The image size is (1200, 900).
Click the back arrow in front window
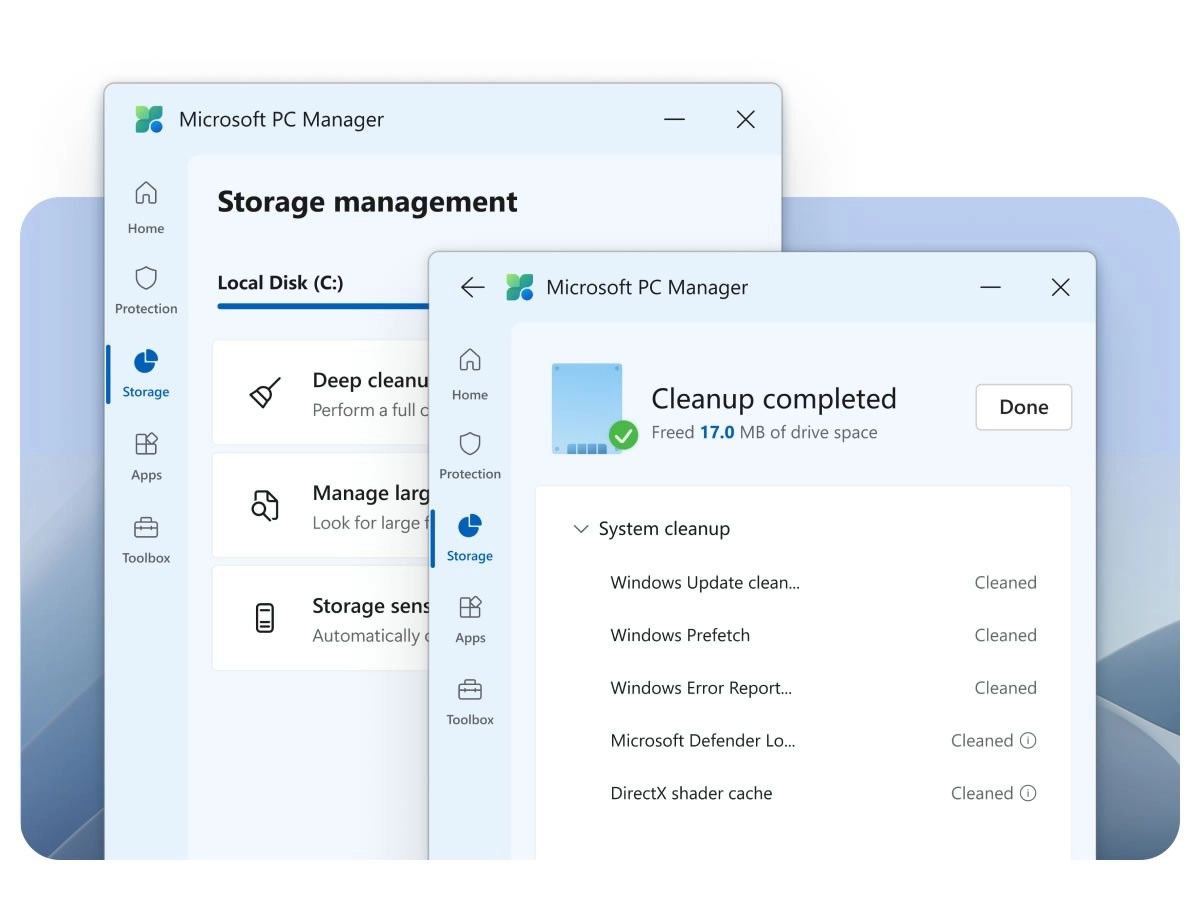pos(472,288)
